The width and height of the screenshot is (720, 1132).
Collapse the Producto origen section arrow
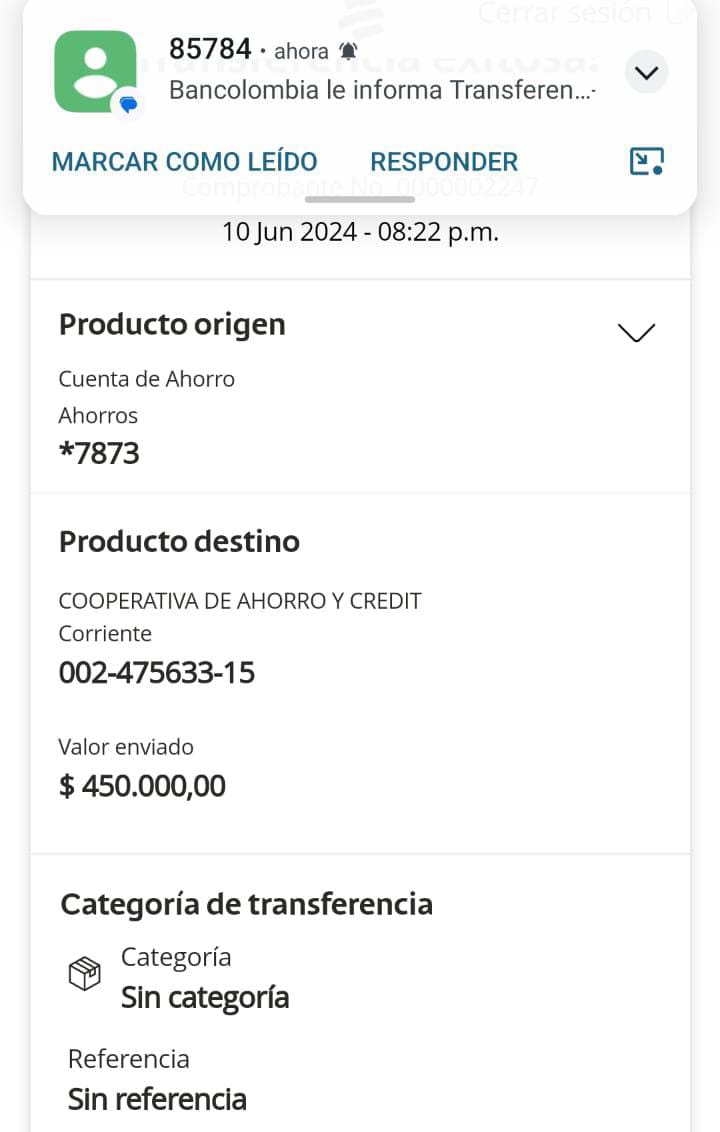tap(637, 332)
